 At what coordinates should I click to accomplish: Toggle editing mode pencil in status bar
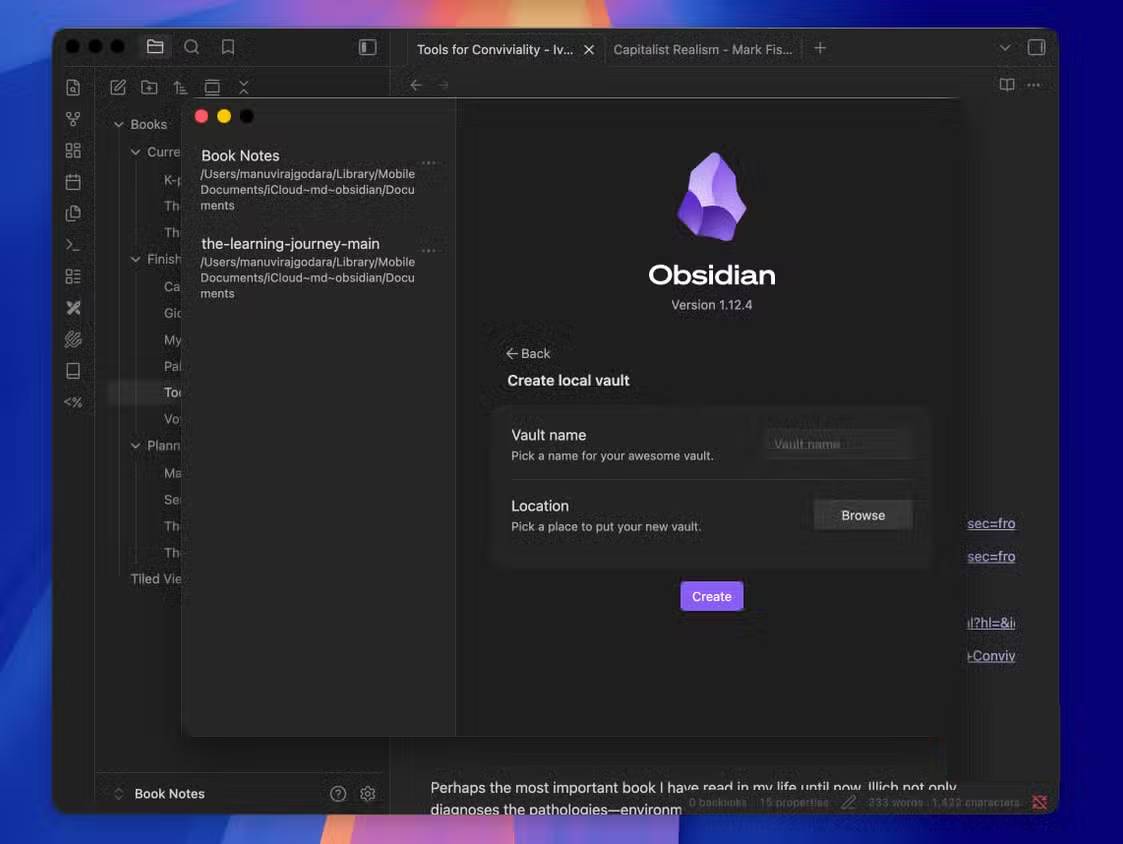(x=848, y=802)
